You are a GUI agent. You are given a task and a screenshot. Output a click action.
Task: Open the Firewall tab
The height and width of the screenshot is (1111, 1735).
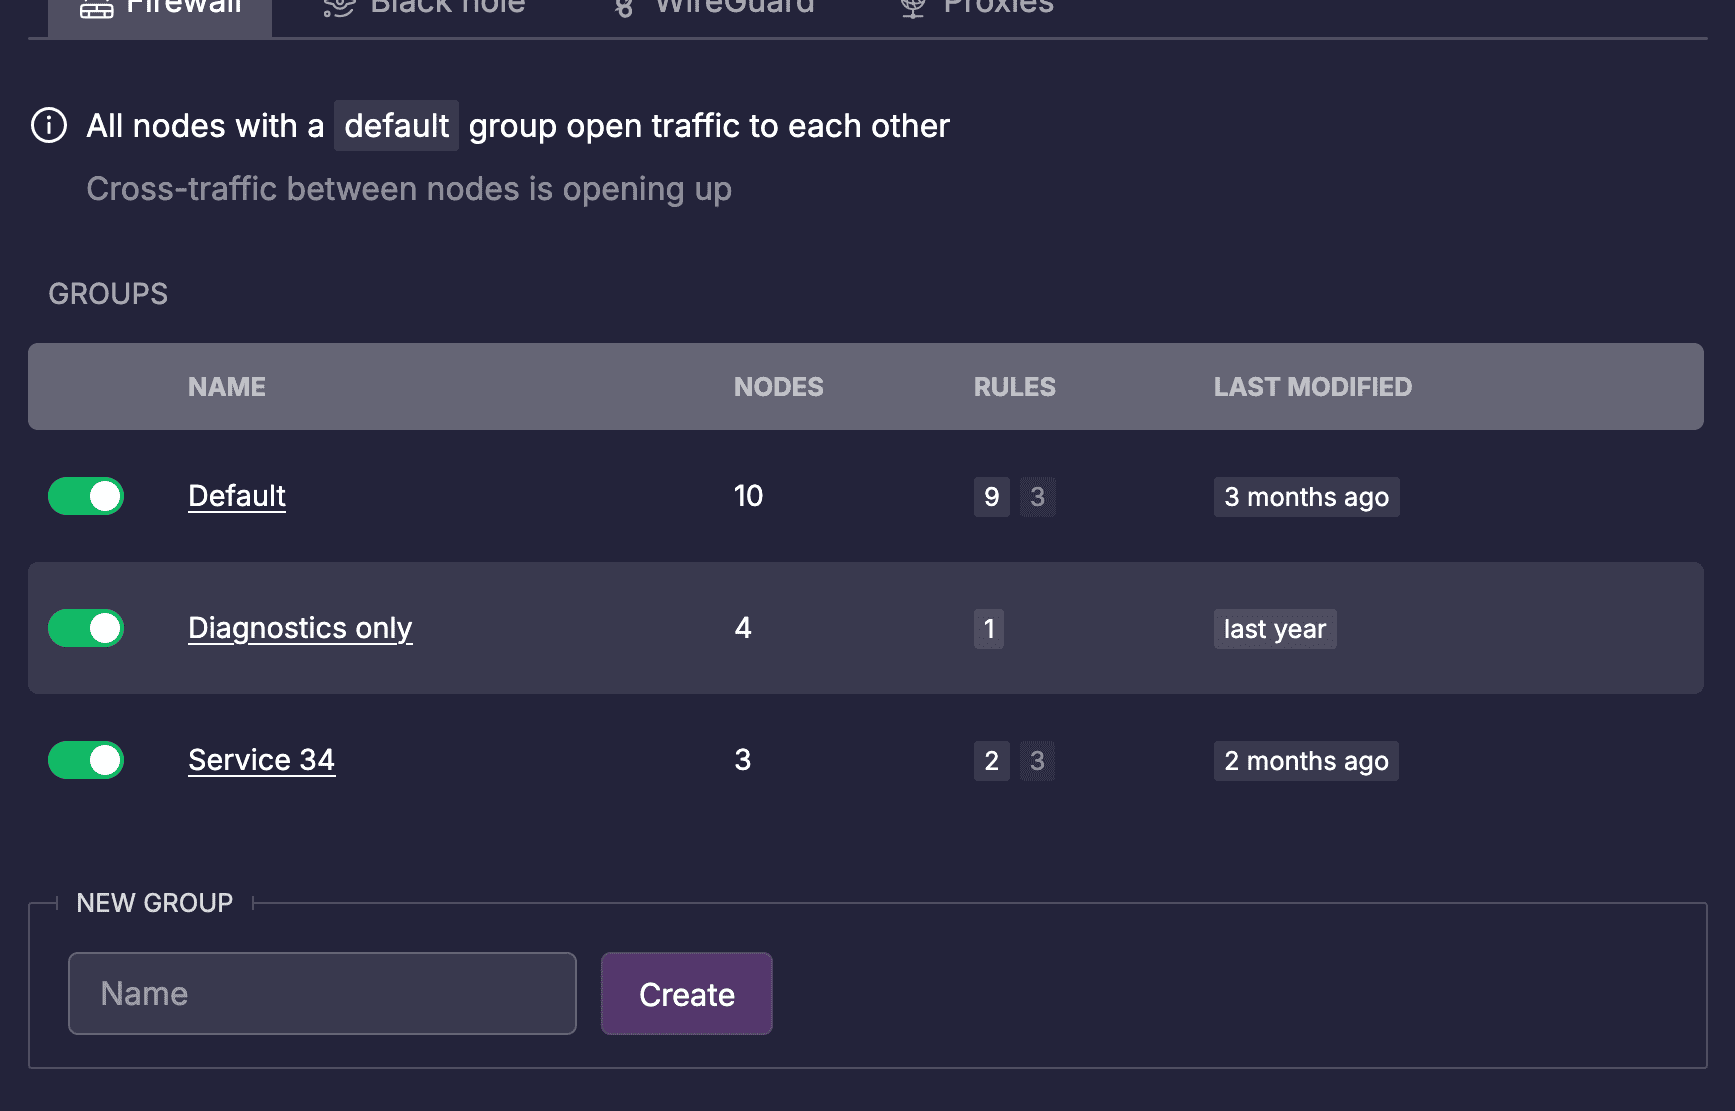(160, 10)
